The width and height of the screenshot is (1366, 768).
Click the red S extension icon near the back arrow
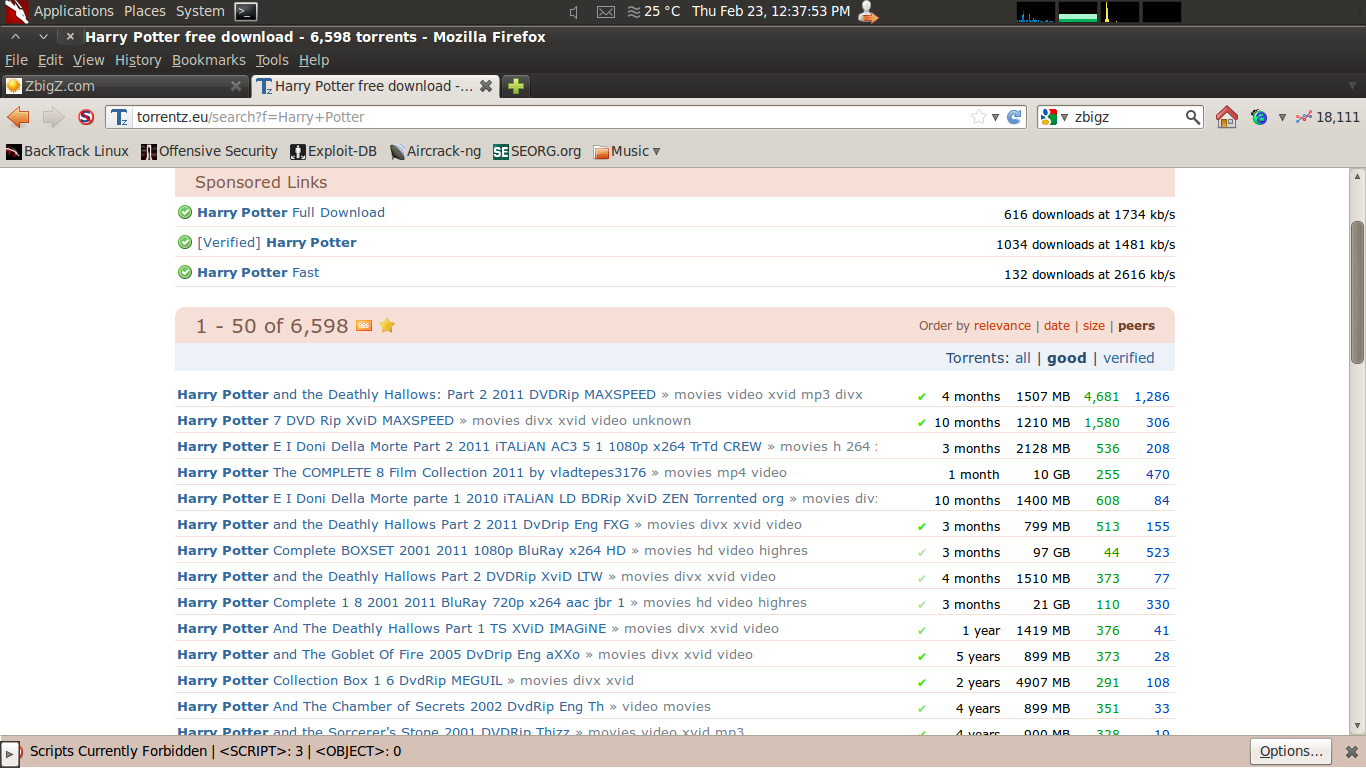[x=86, y=117]
